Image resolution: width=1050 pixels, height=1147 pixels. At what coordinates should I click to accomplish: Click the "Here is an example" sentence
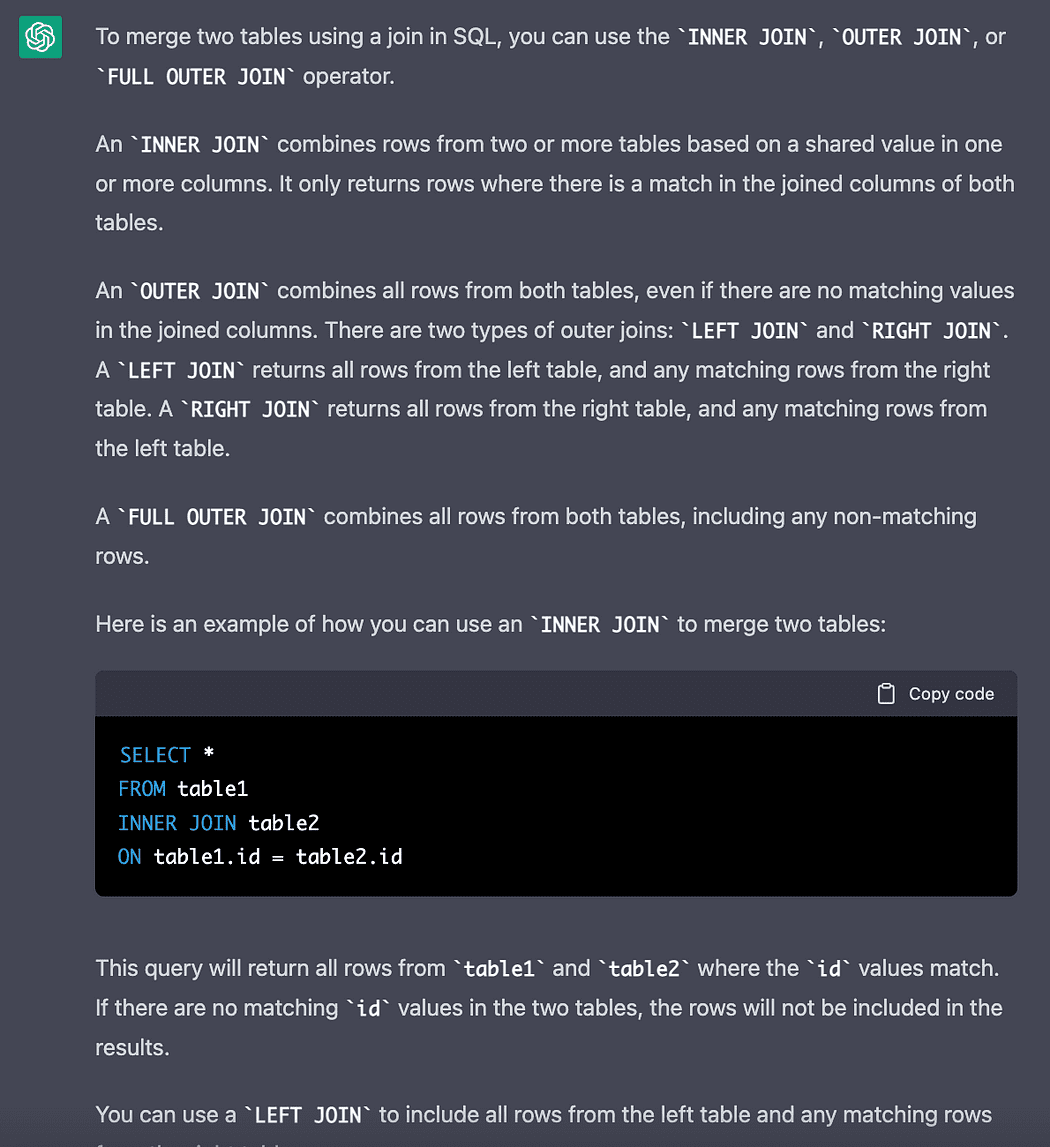[300, 625]
